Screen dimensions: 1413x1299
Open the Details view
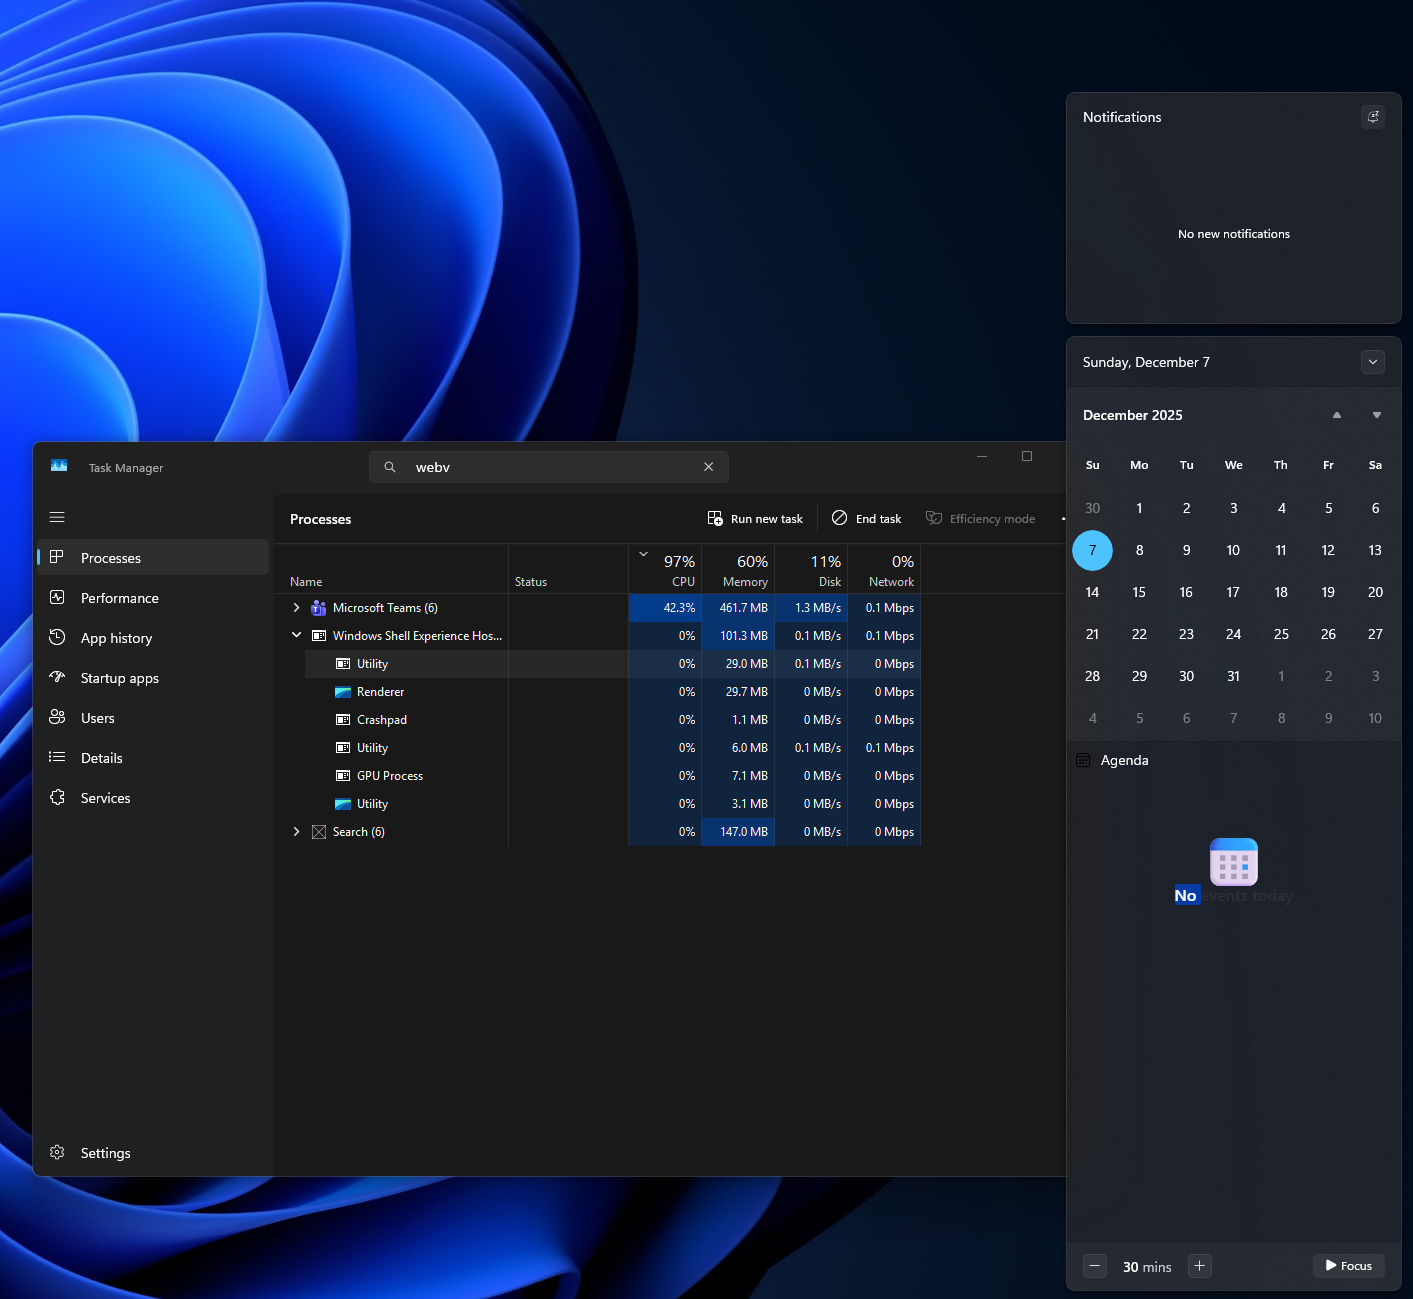(x=101, y=757)
